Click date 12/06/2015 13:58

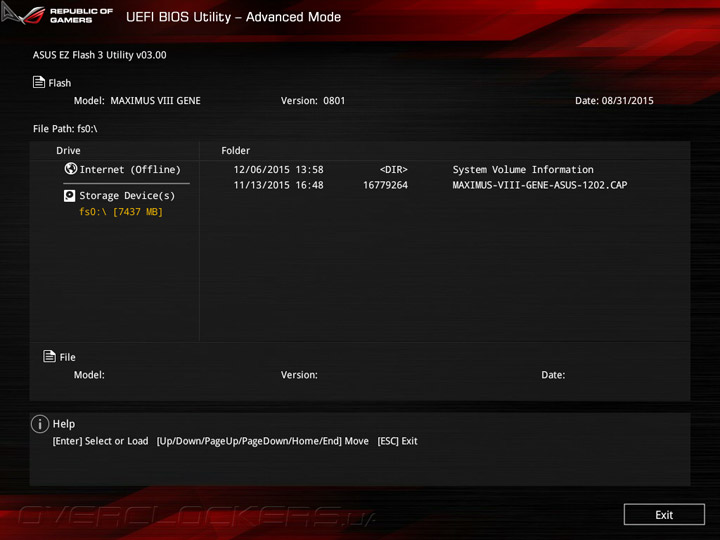pos(278,169)
